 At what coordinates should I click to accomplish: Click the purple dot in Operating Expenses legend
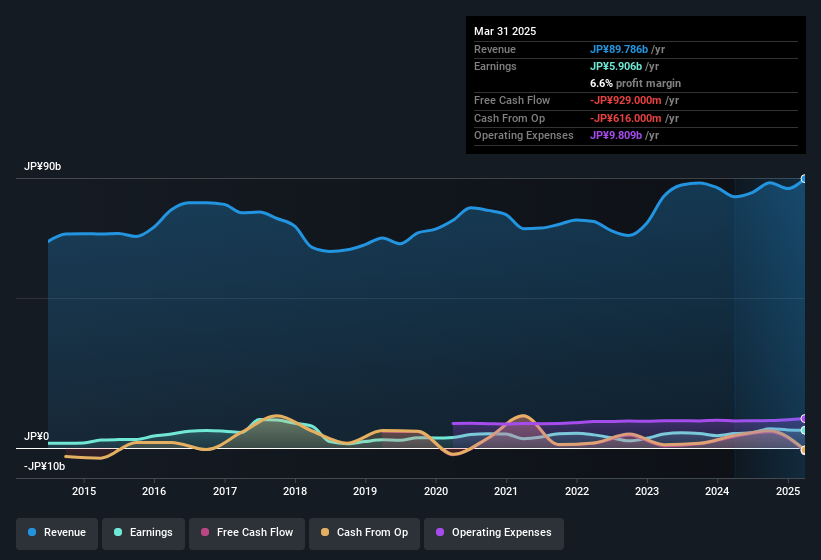440,532
